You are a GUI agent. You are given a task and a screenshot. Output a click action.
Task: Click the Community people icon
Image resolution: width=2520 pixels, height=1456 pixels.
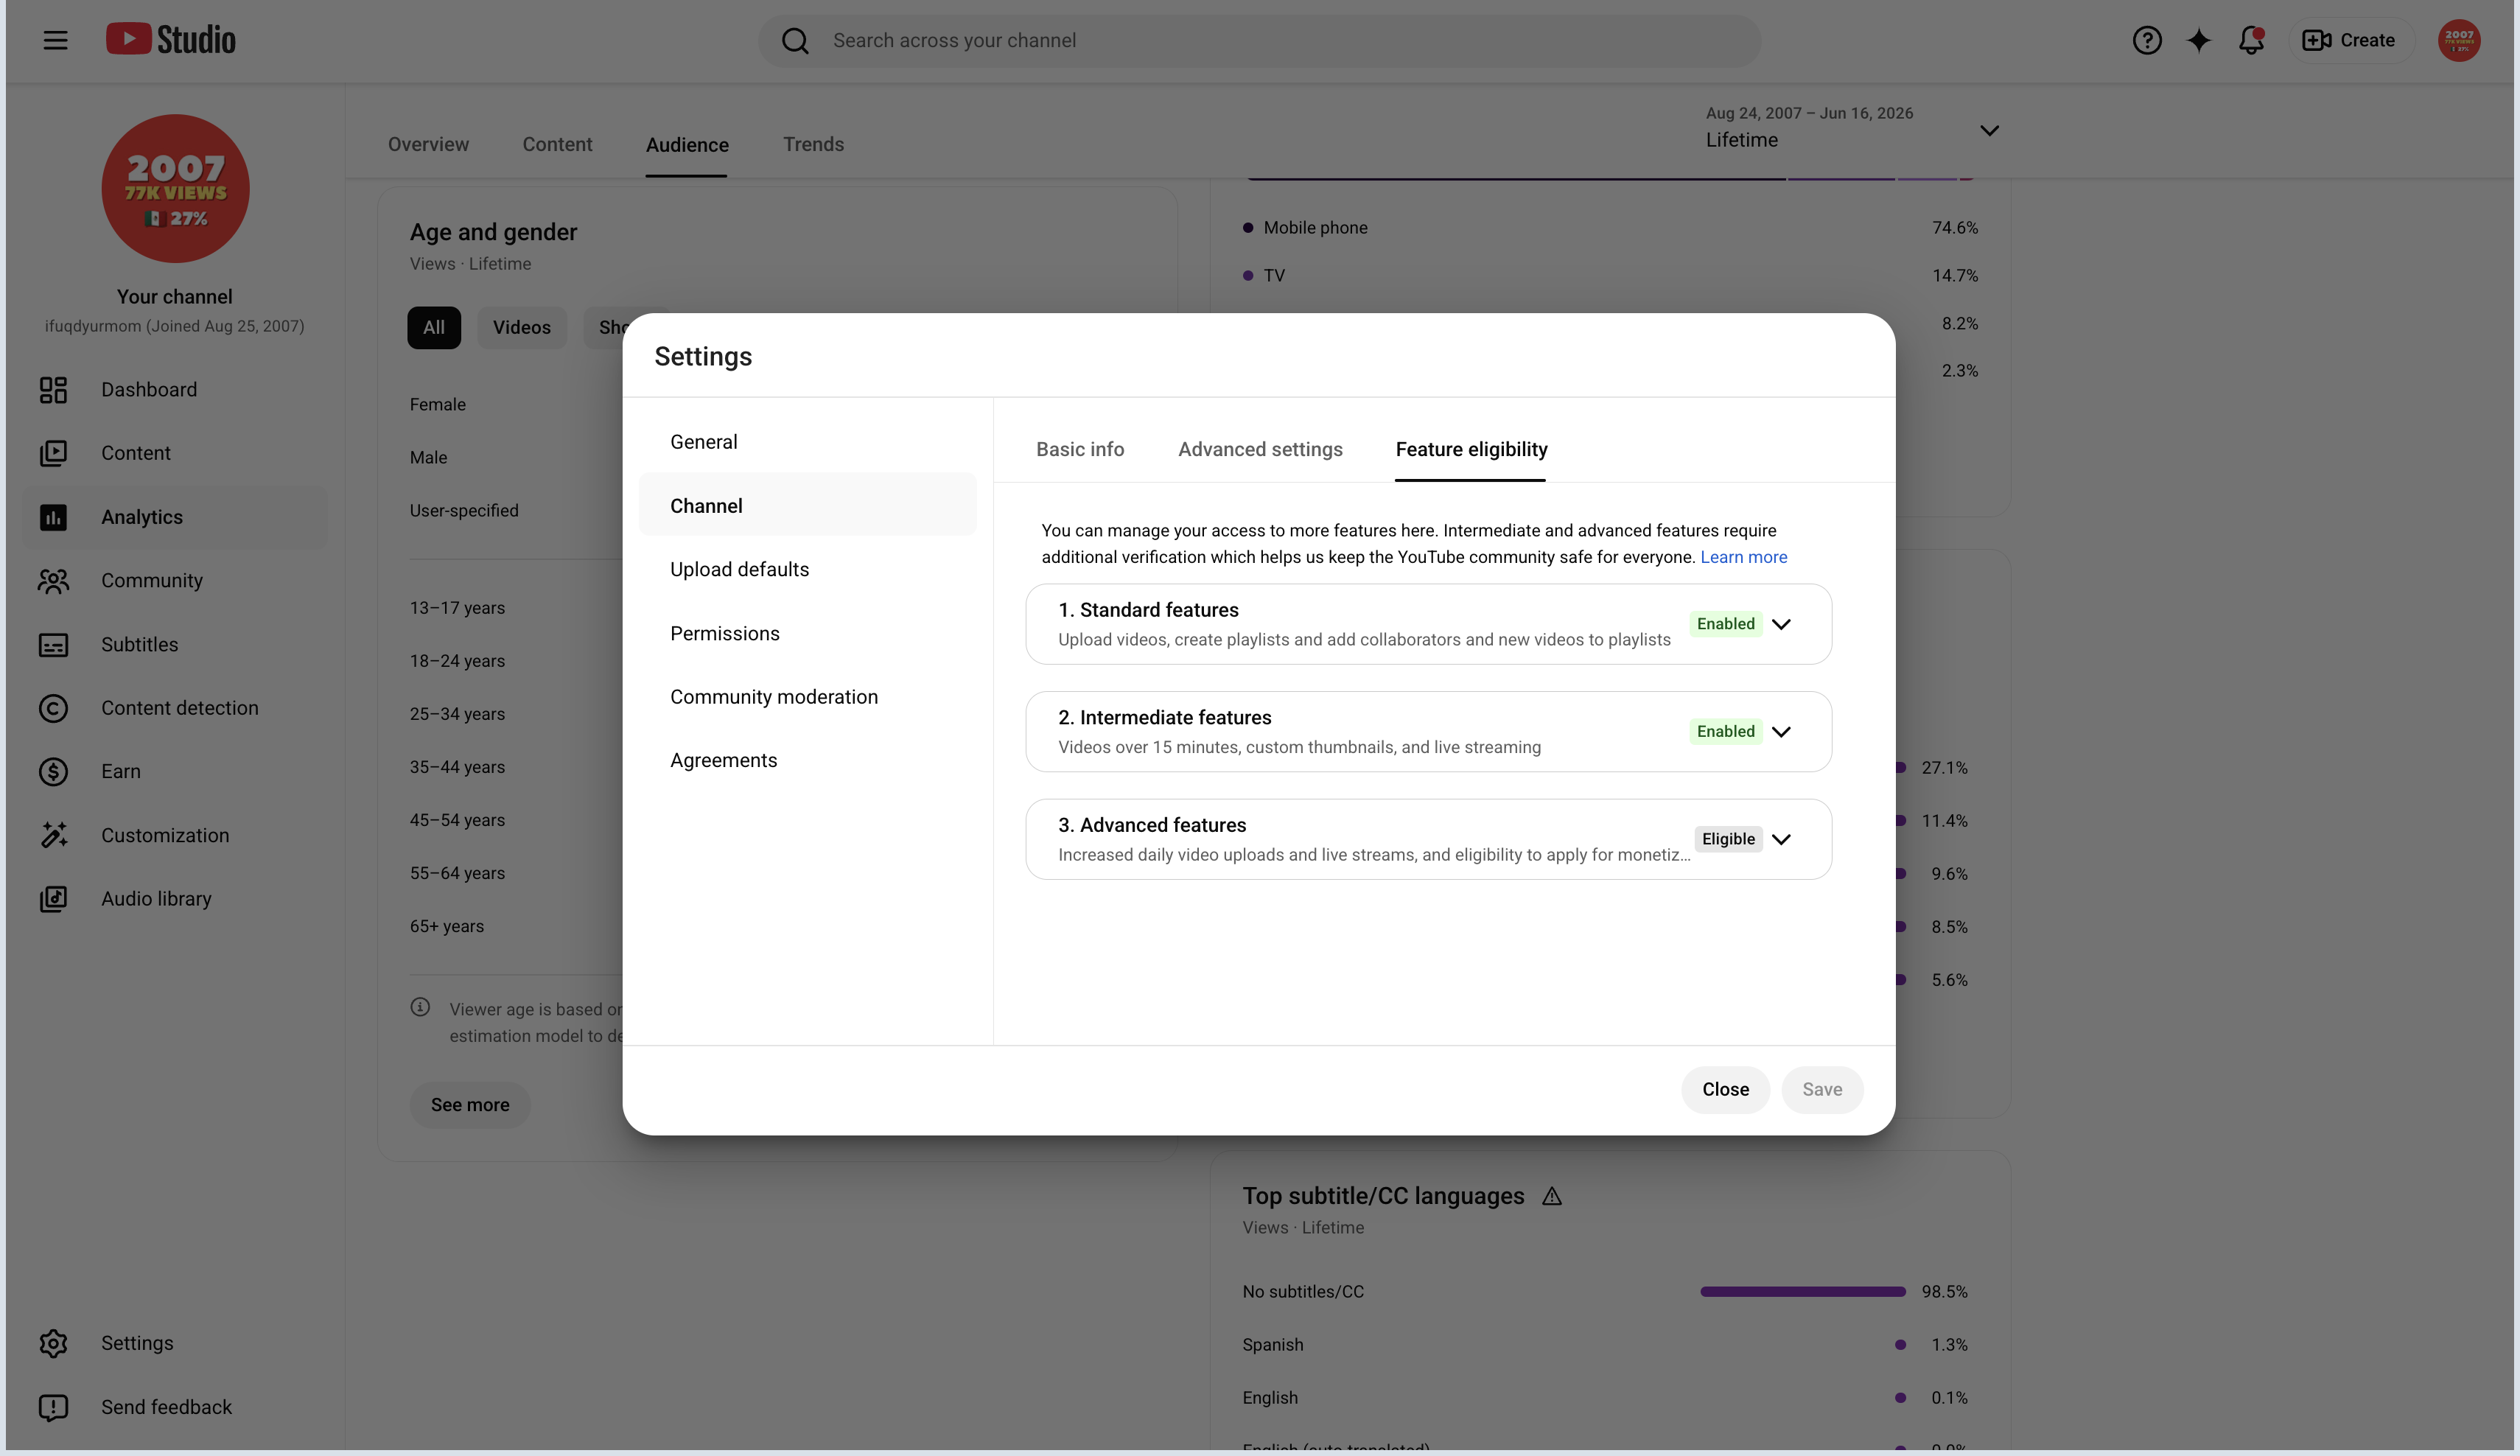[x=53, y=581]
